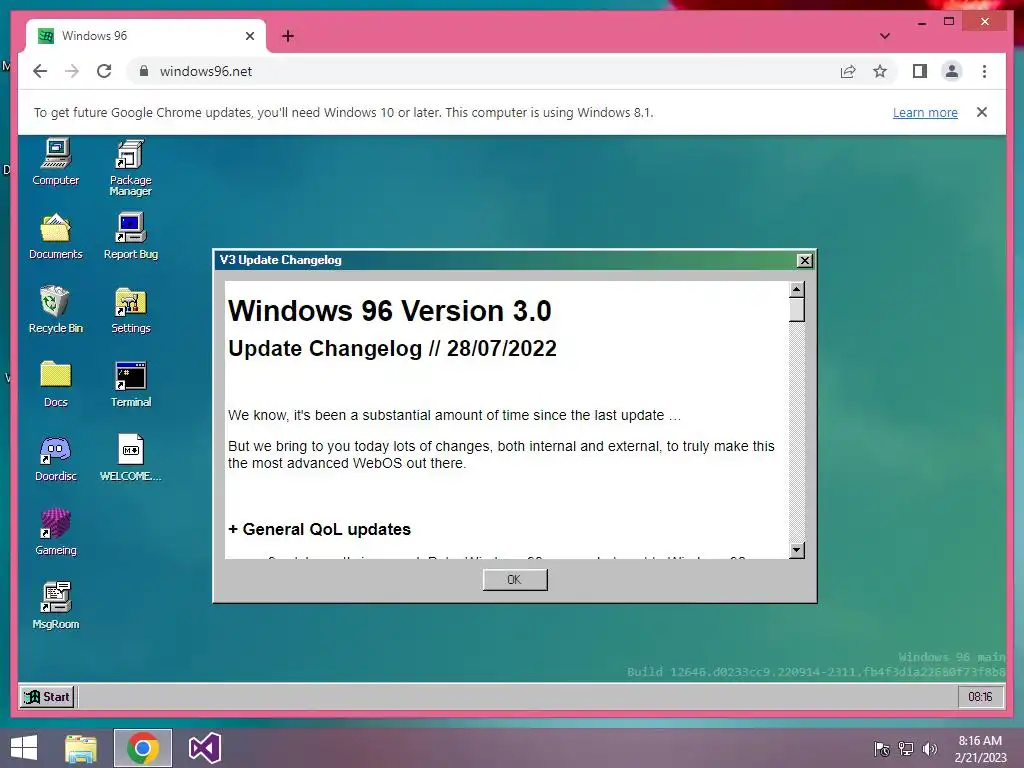Click the site lock icon in the address bar

coord(144,71)
